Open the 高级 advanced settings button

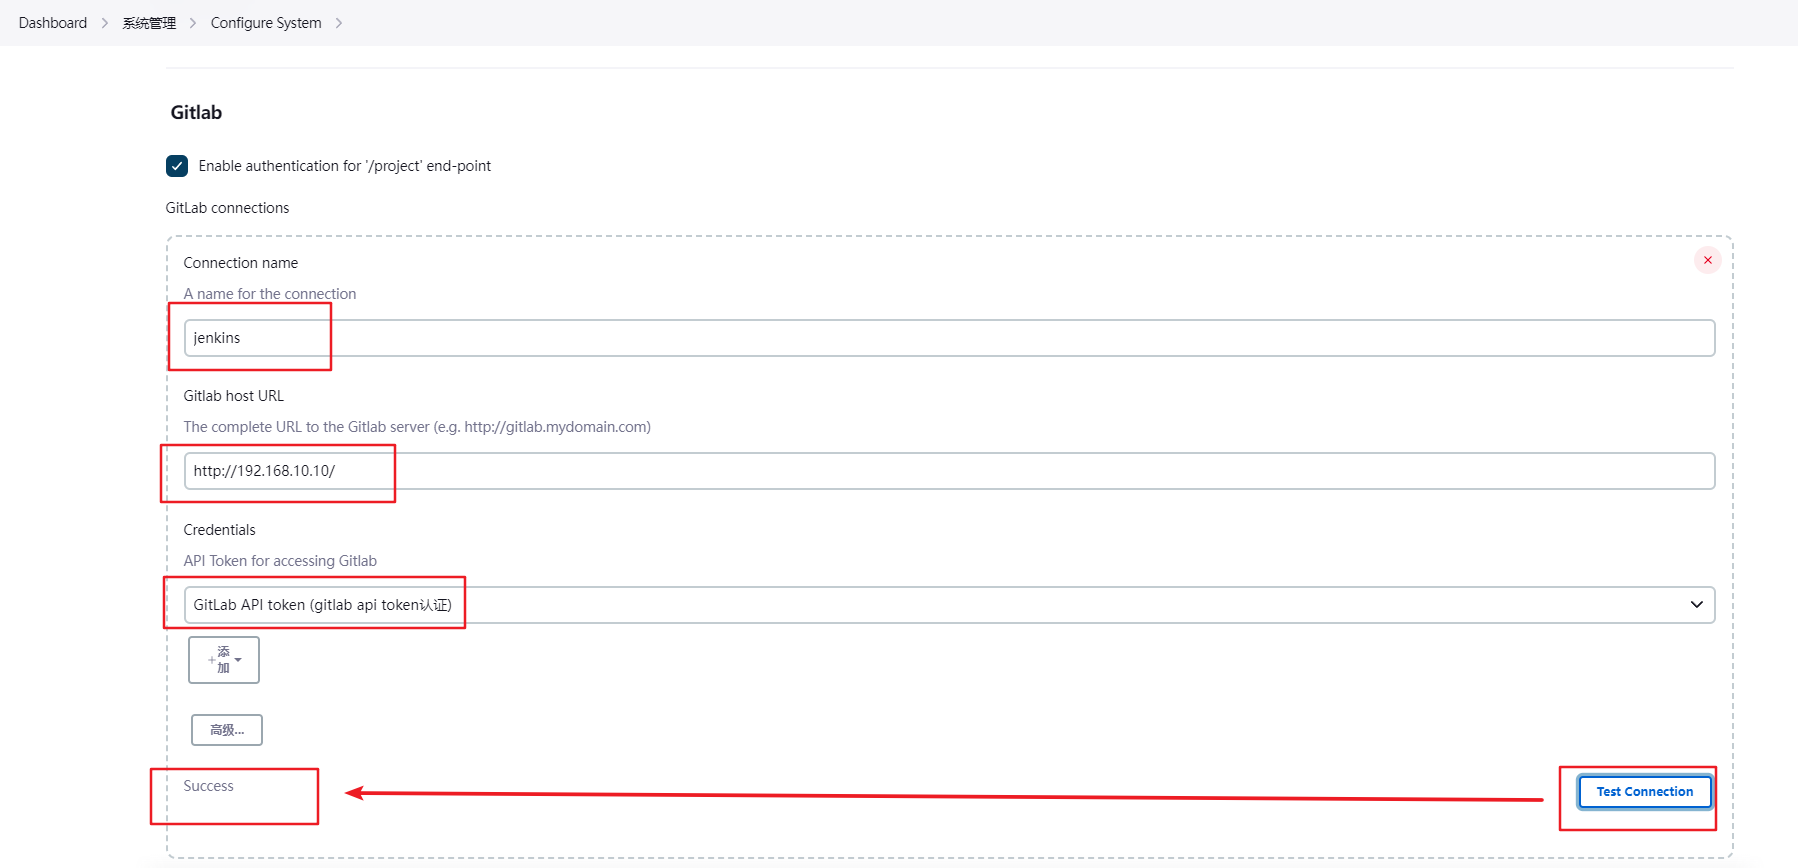227,730
